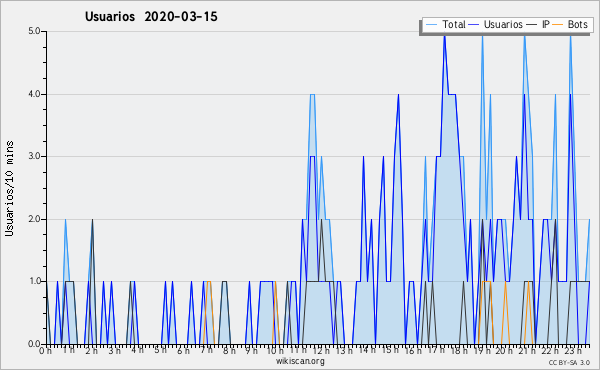Click the '6 h' x-axis label
This screenshot has width=600, height=370.
pos(183,351)
